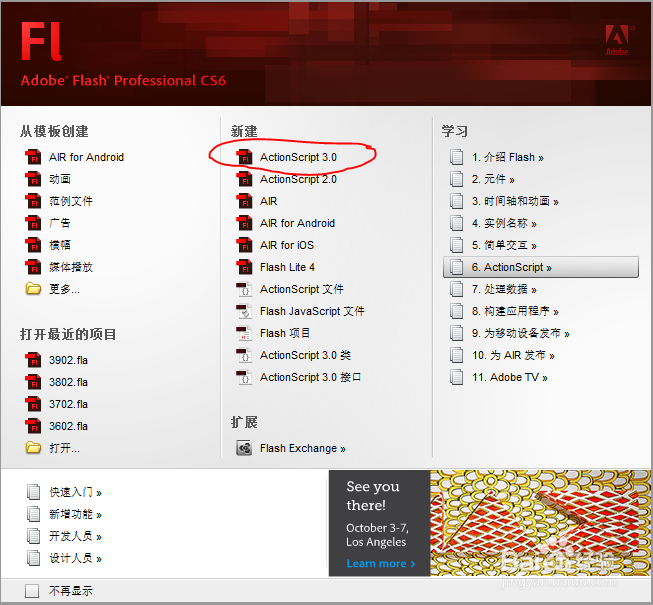Open Flash Exchange extensions link
653x605 pixels.
[303, 448]
